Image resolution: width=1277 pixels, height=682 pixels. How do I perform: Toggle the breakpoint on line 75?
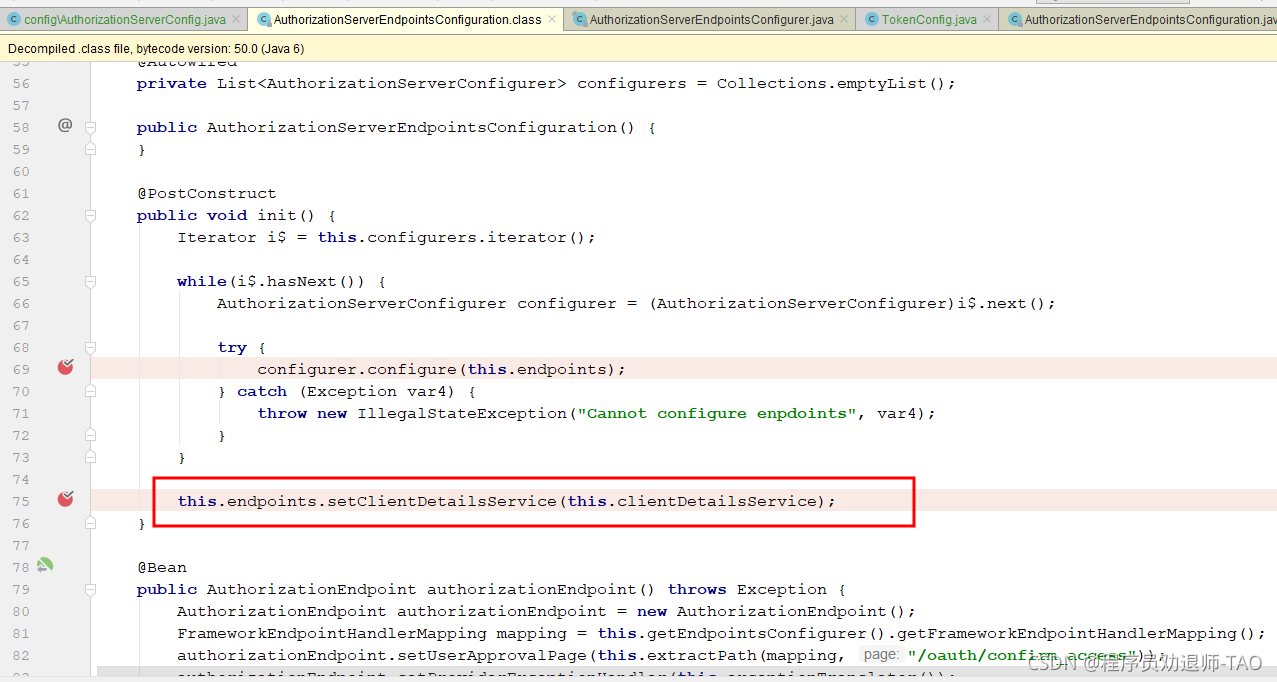(65, 499)
